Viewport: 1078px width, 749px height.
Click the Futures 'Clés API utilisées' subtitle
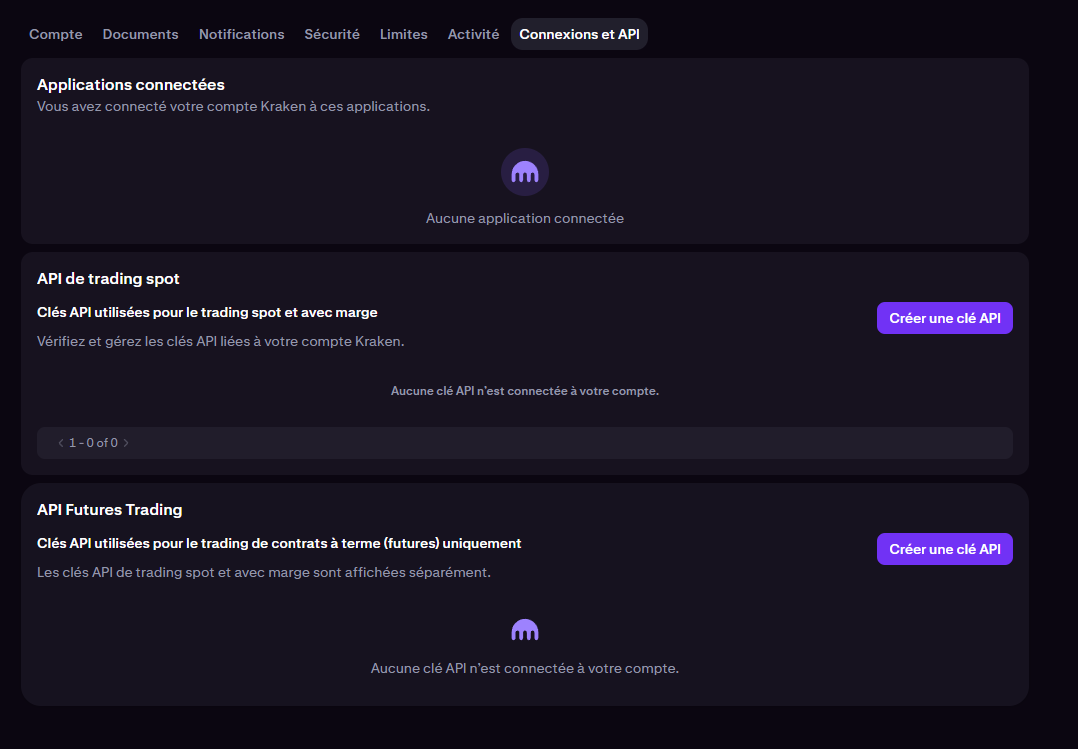click(x=279, y=543)
